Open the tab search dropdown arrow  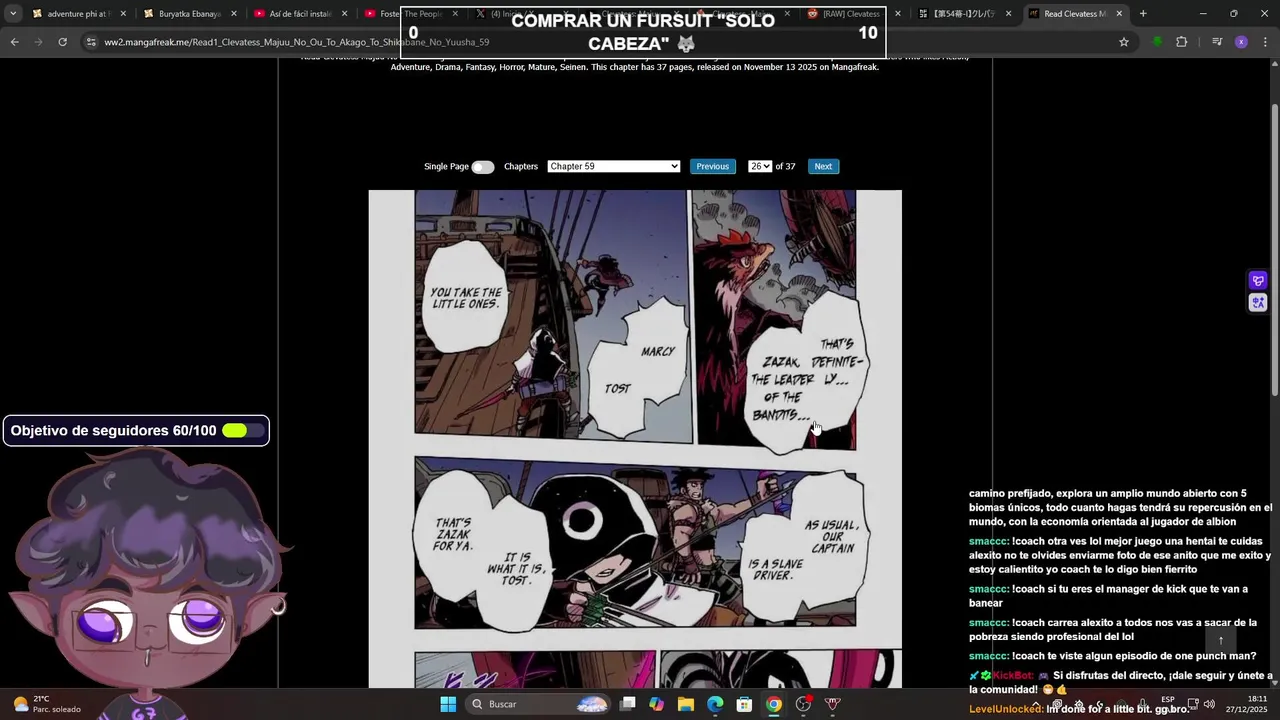[x=13, y=14]
